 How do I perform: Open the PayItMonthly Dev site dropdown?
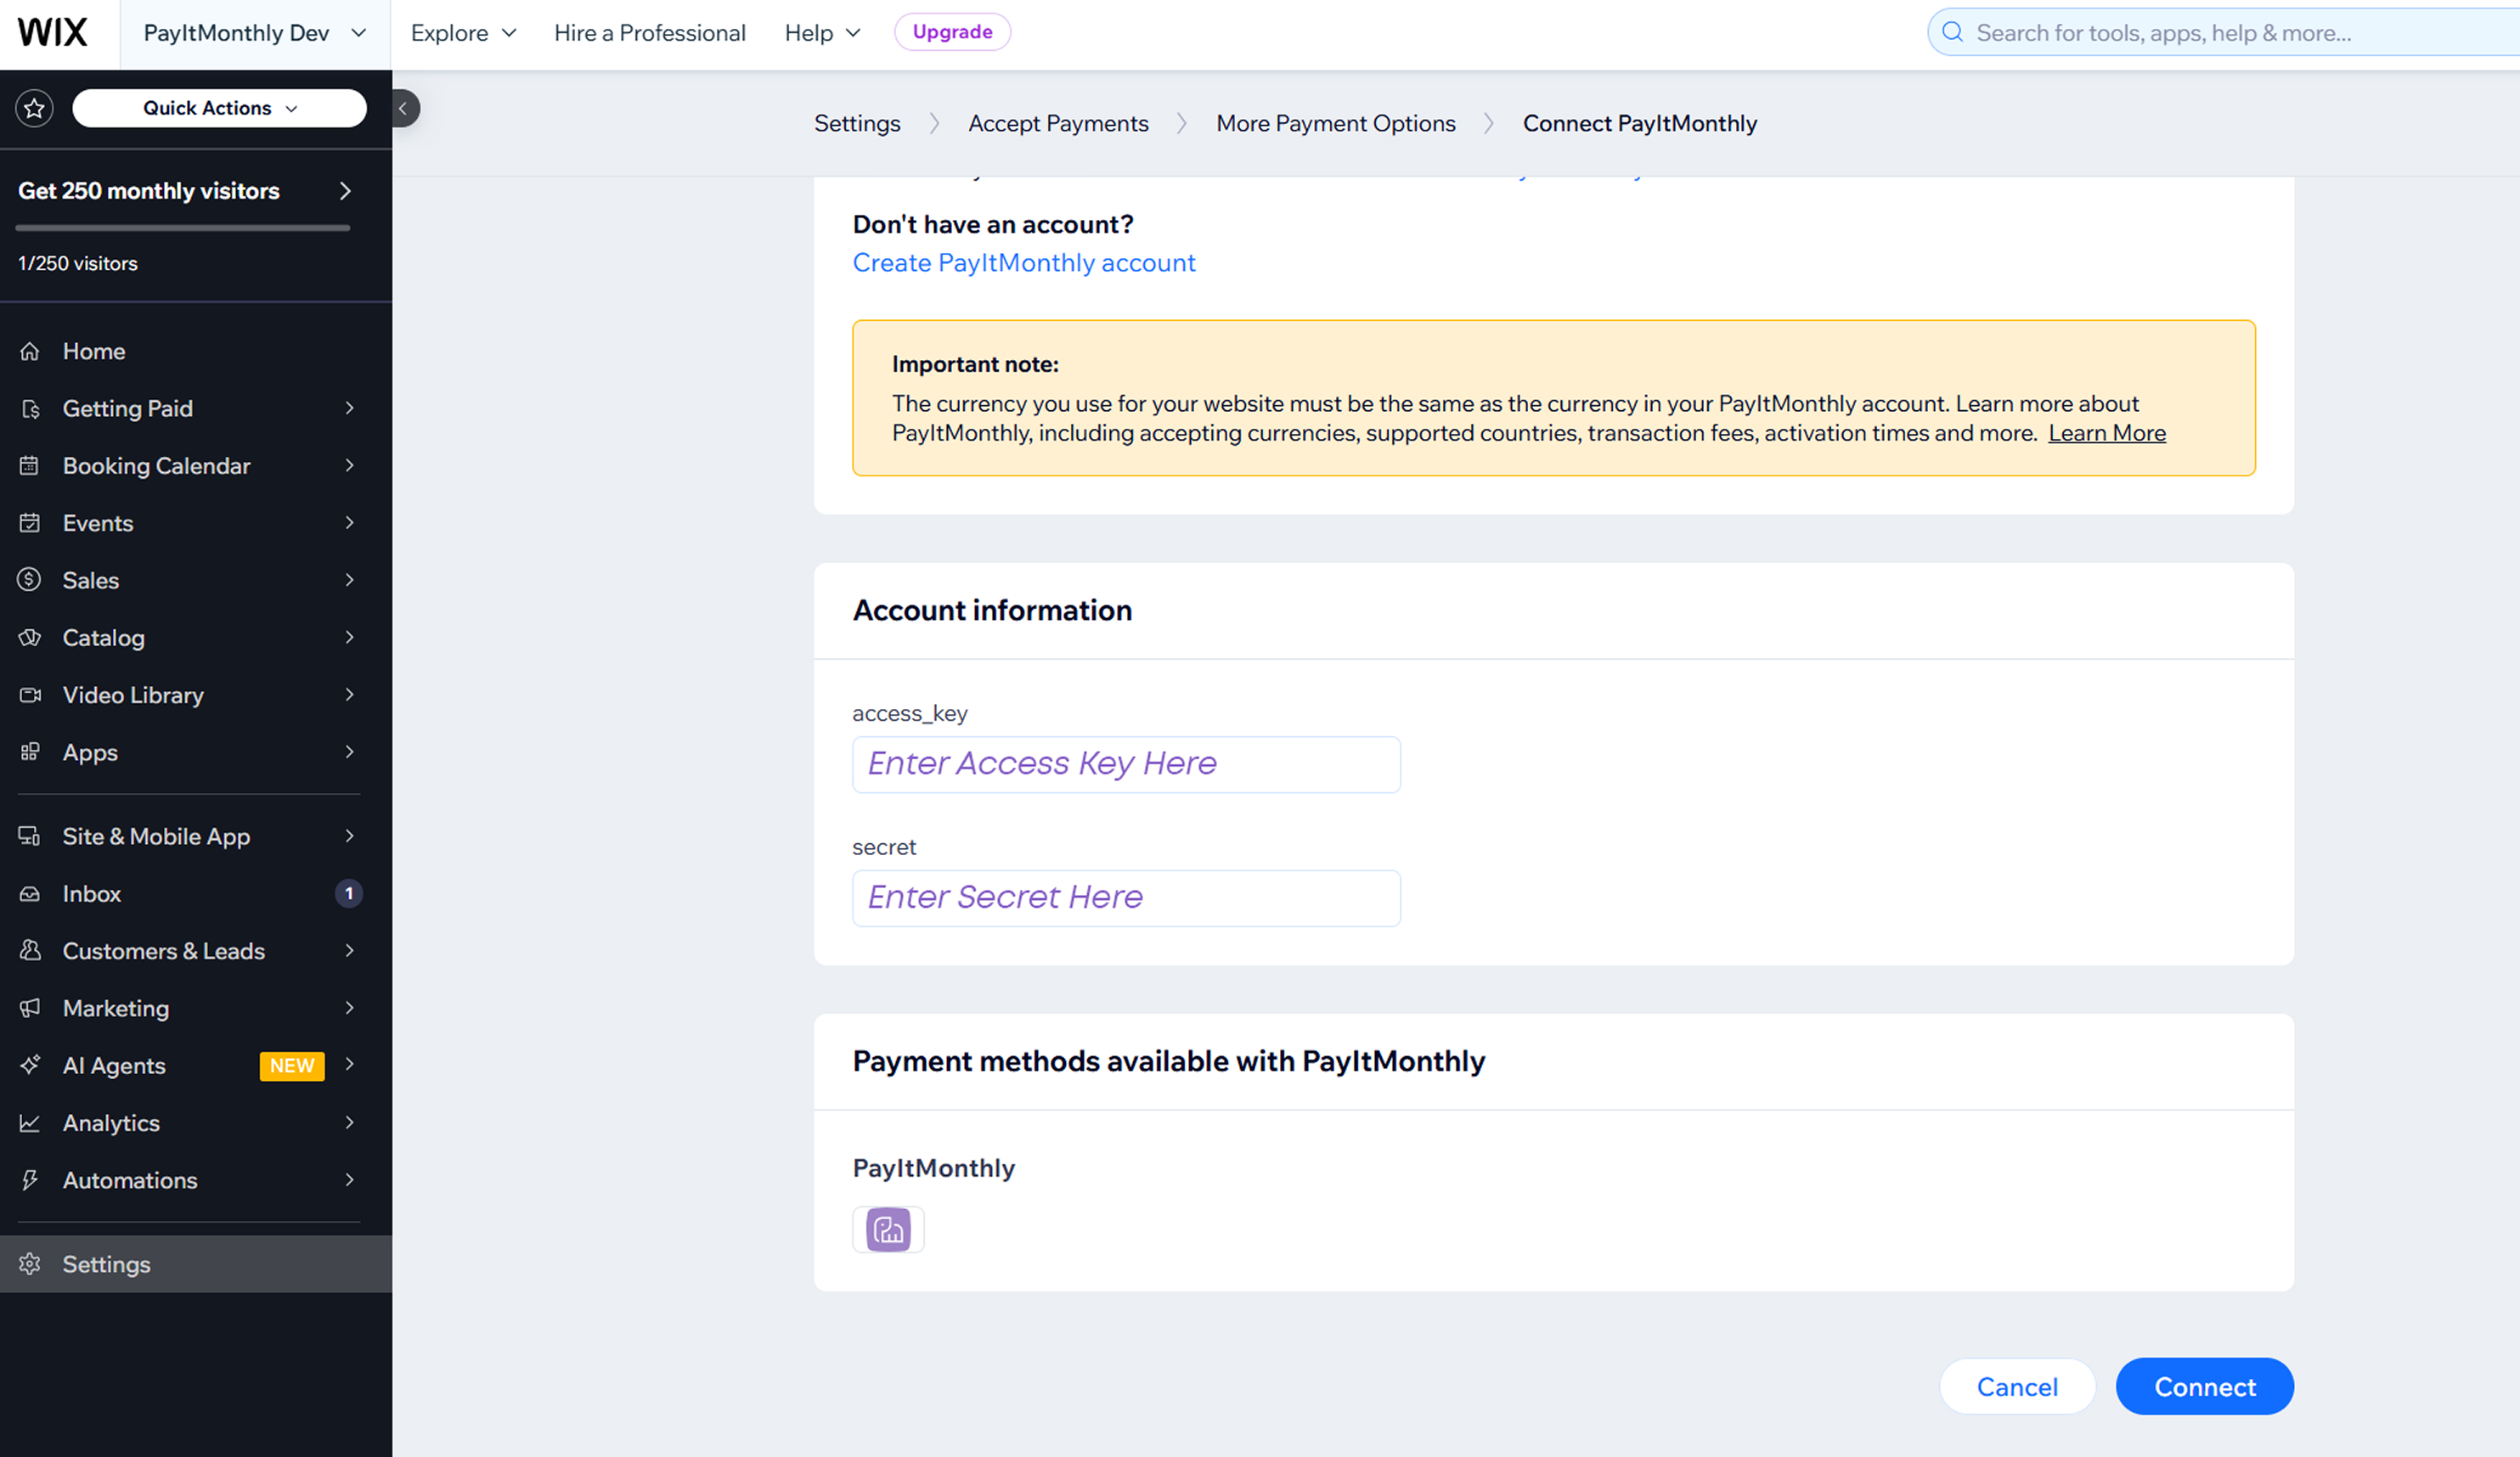(255, 33)
